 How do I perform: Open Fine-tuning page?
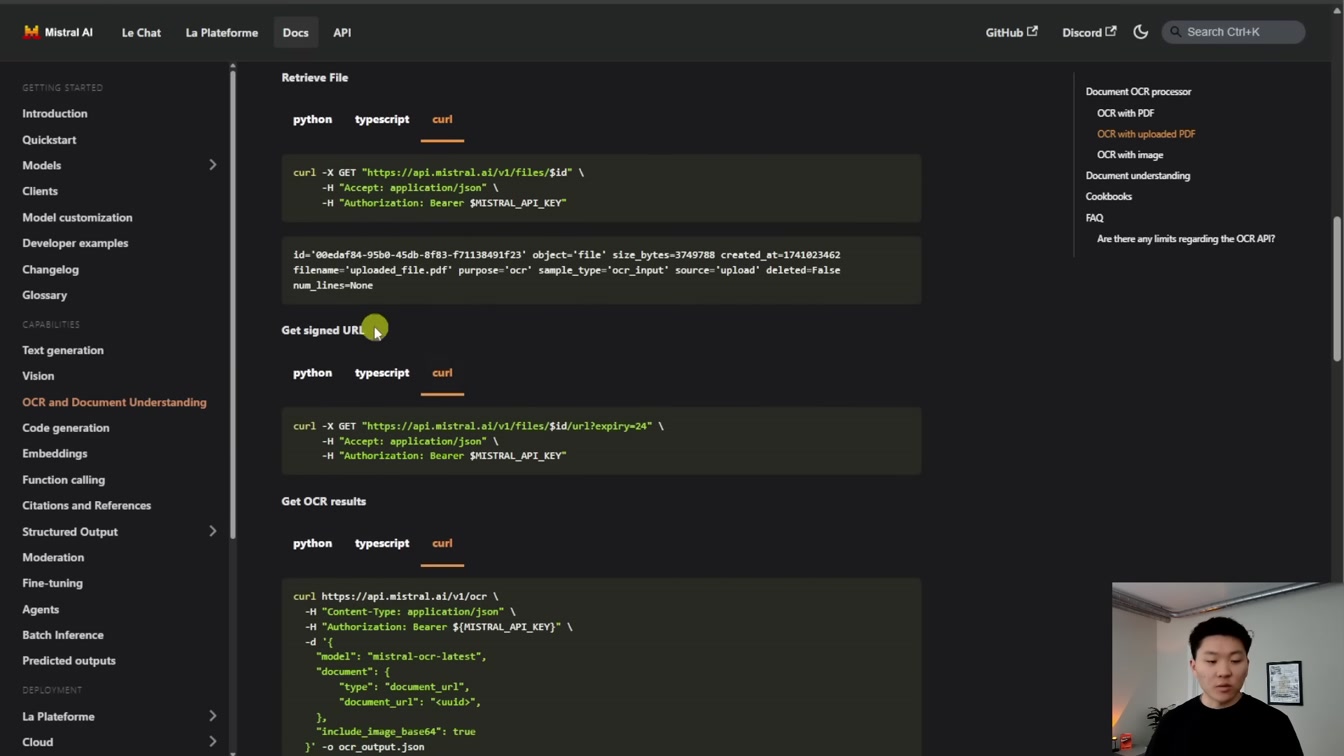(x=52, y=583)
